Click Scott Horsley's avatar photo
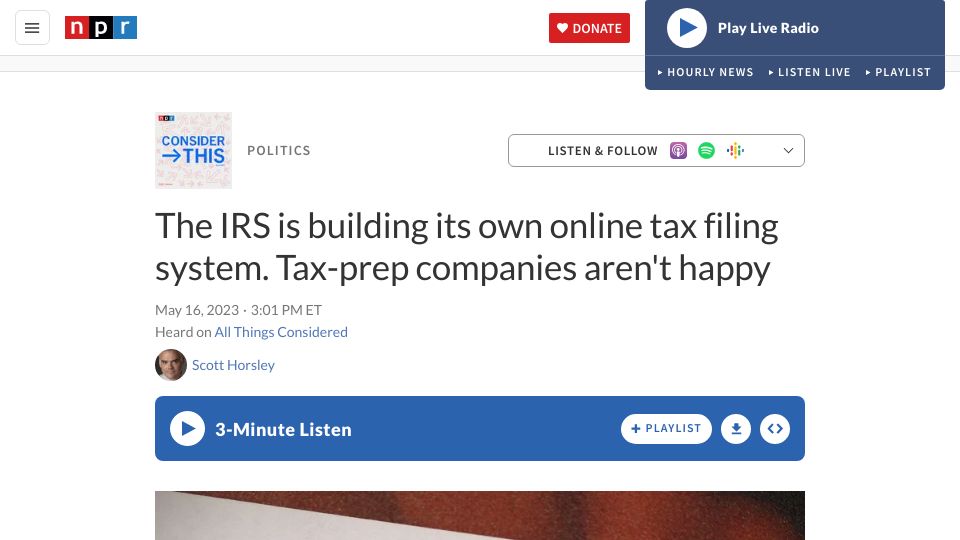Image resolution: width=960 pixels, height=540 pixels. click(171, 365)
